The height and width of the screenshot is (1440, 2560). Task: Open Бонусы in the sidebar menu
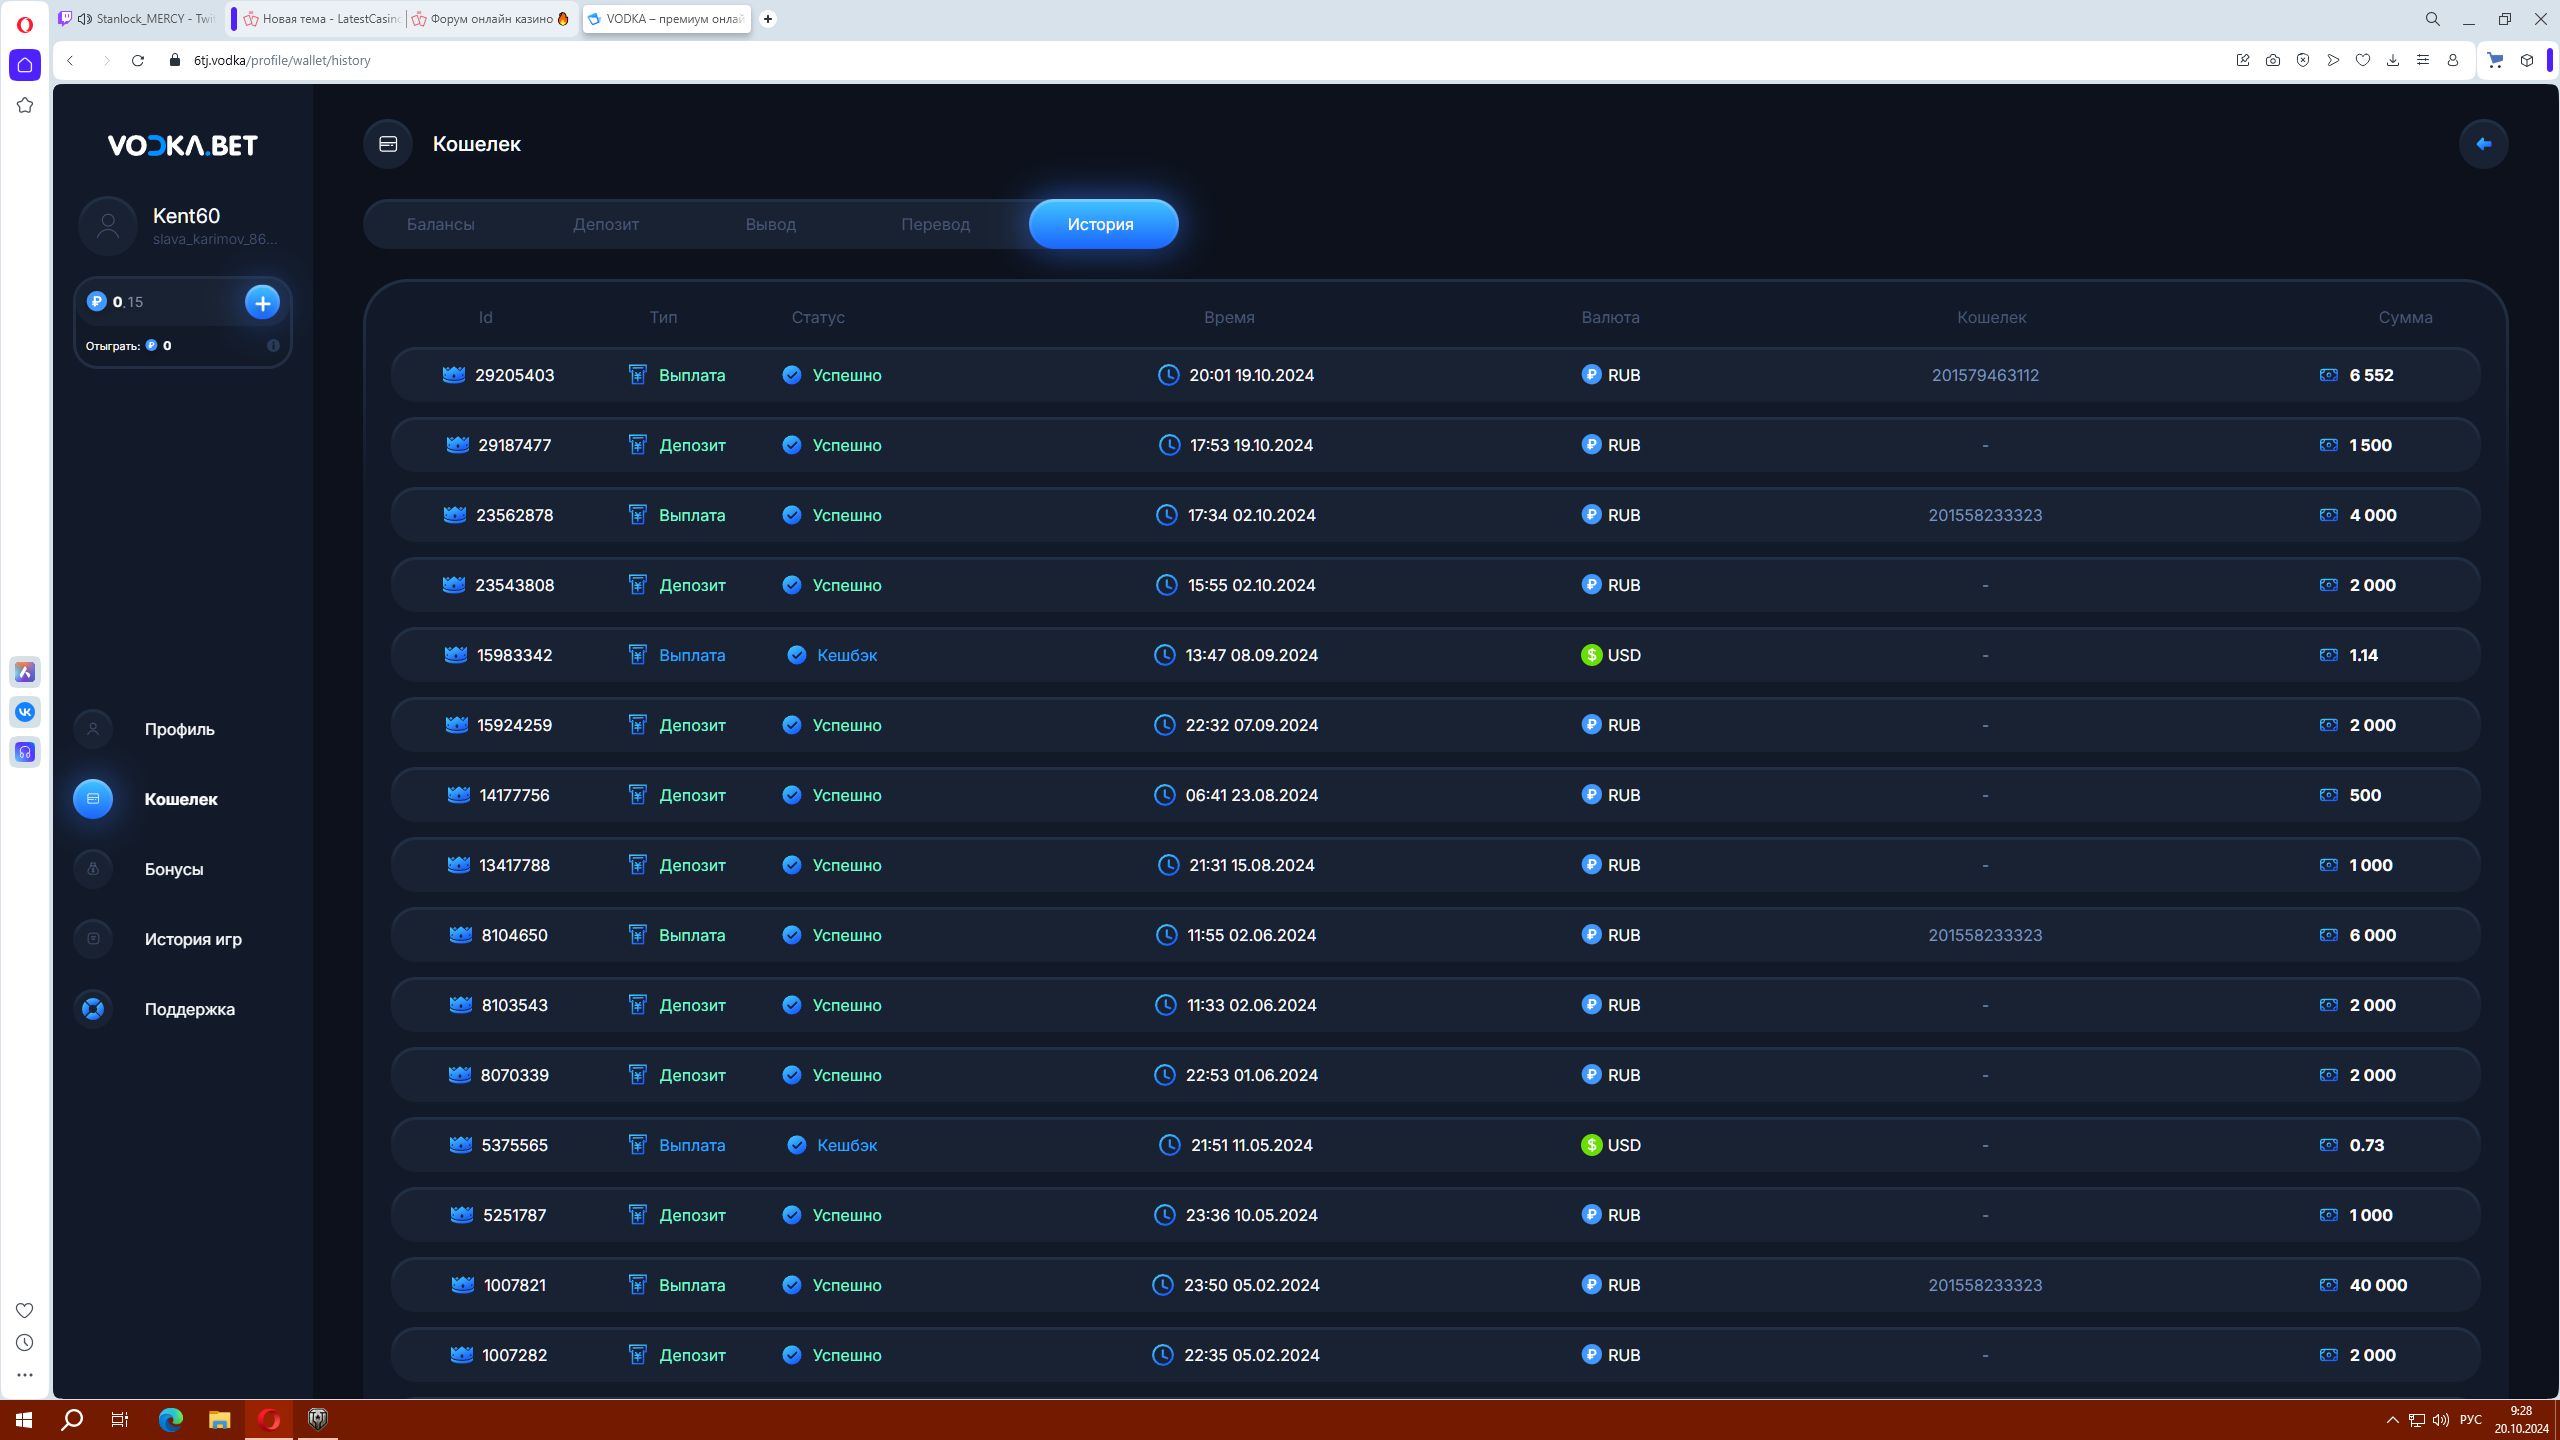[173, 869]
